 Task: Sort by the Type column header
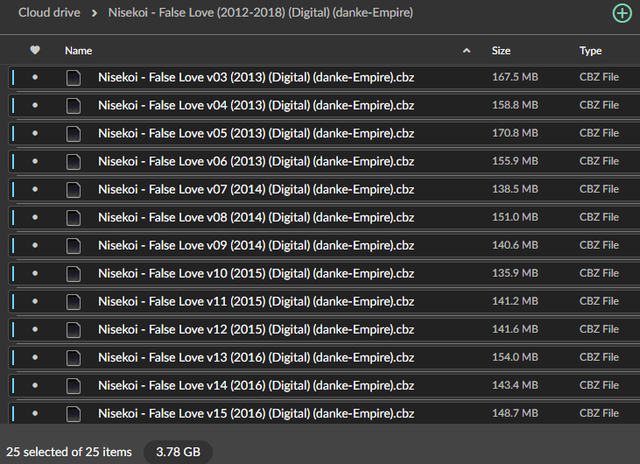pyautogui.click(x=590, y=51)
